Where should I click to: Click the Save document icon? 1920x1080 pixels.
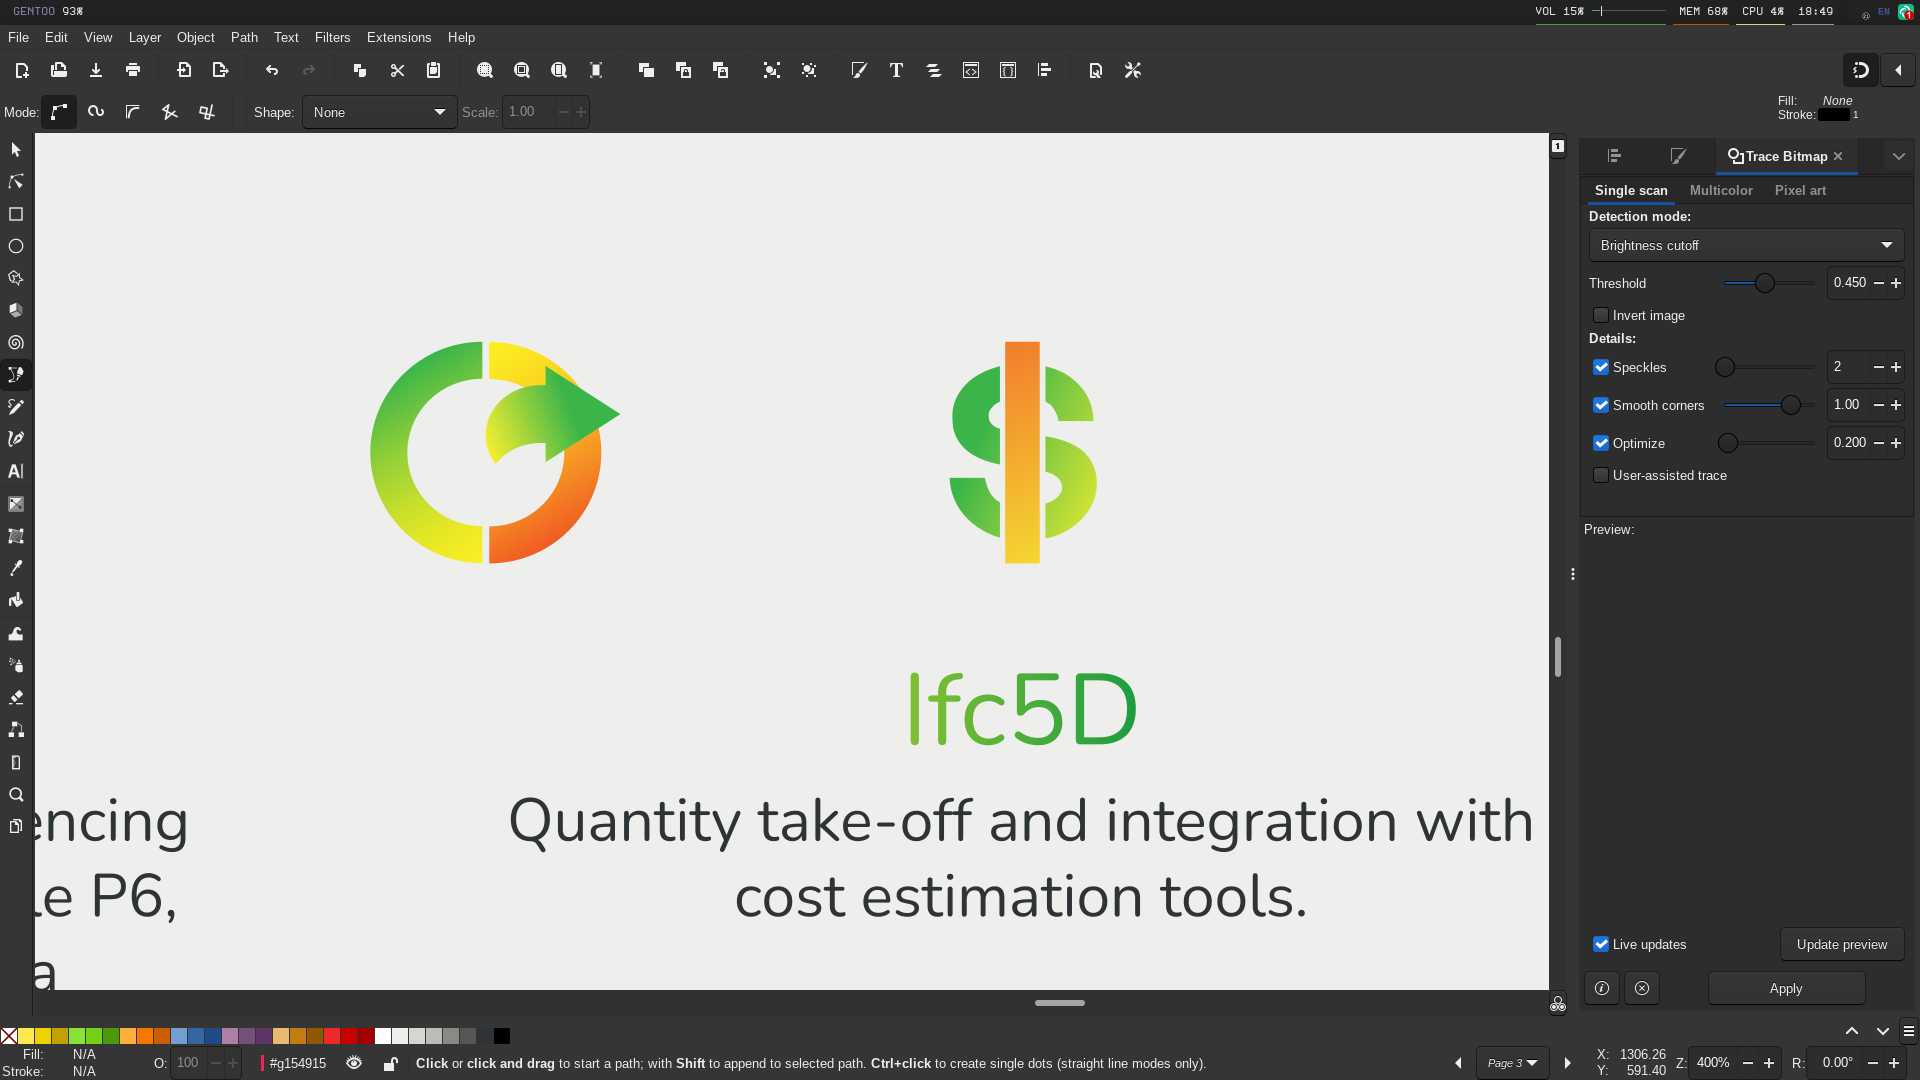coord(96,70)
